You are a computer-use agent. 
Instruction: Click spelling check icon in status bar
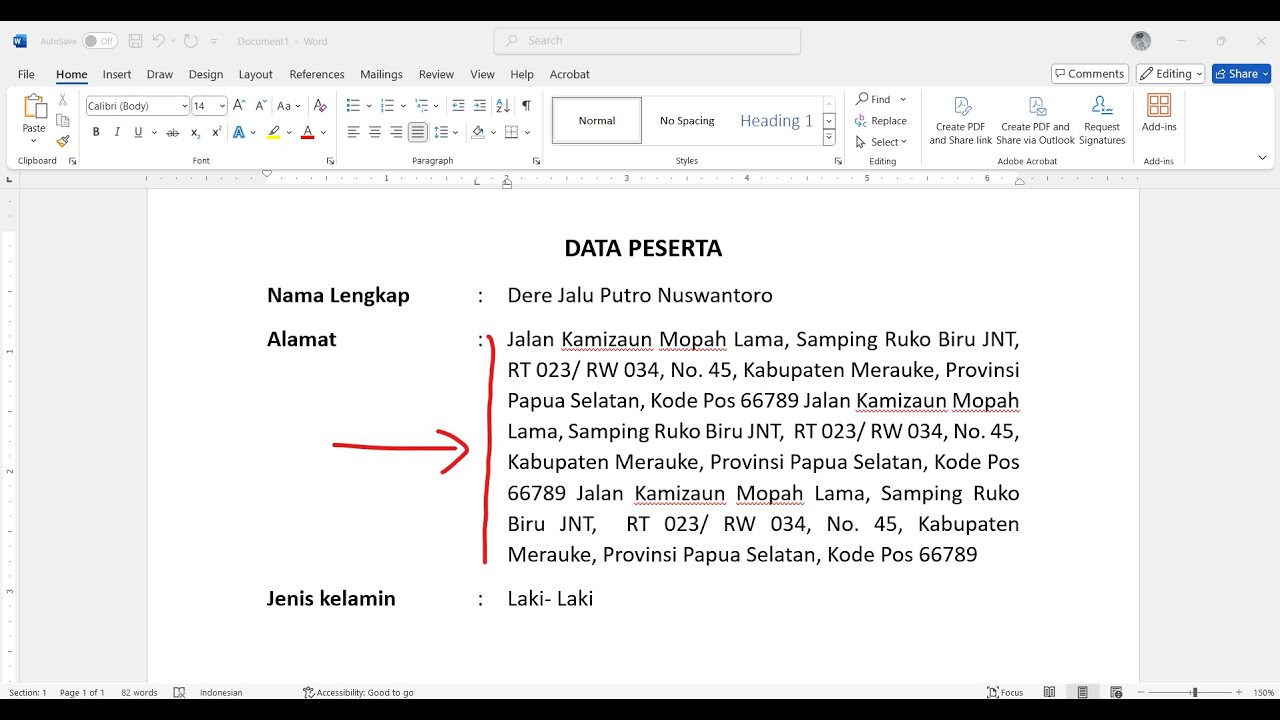coord(179,692)
